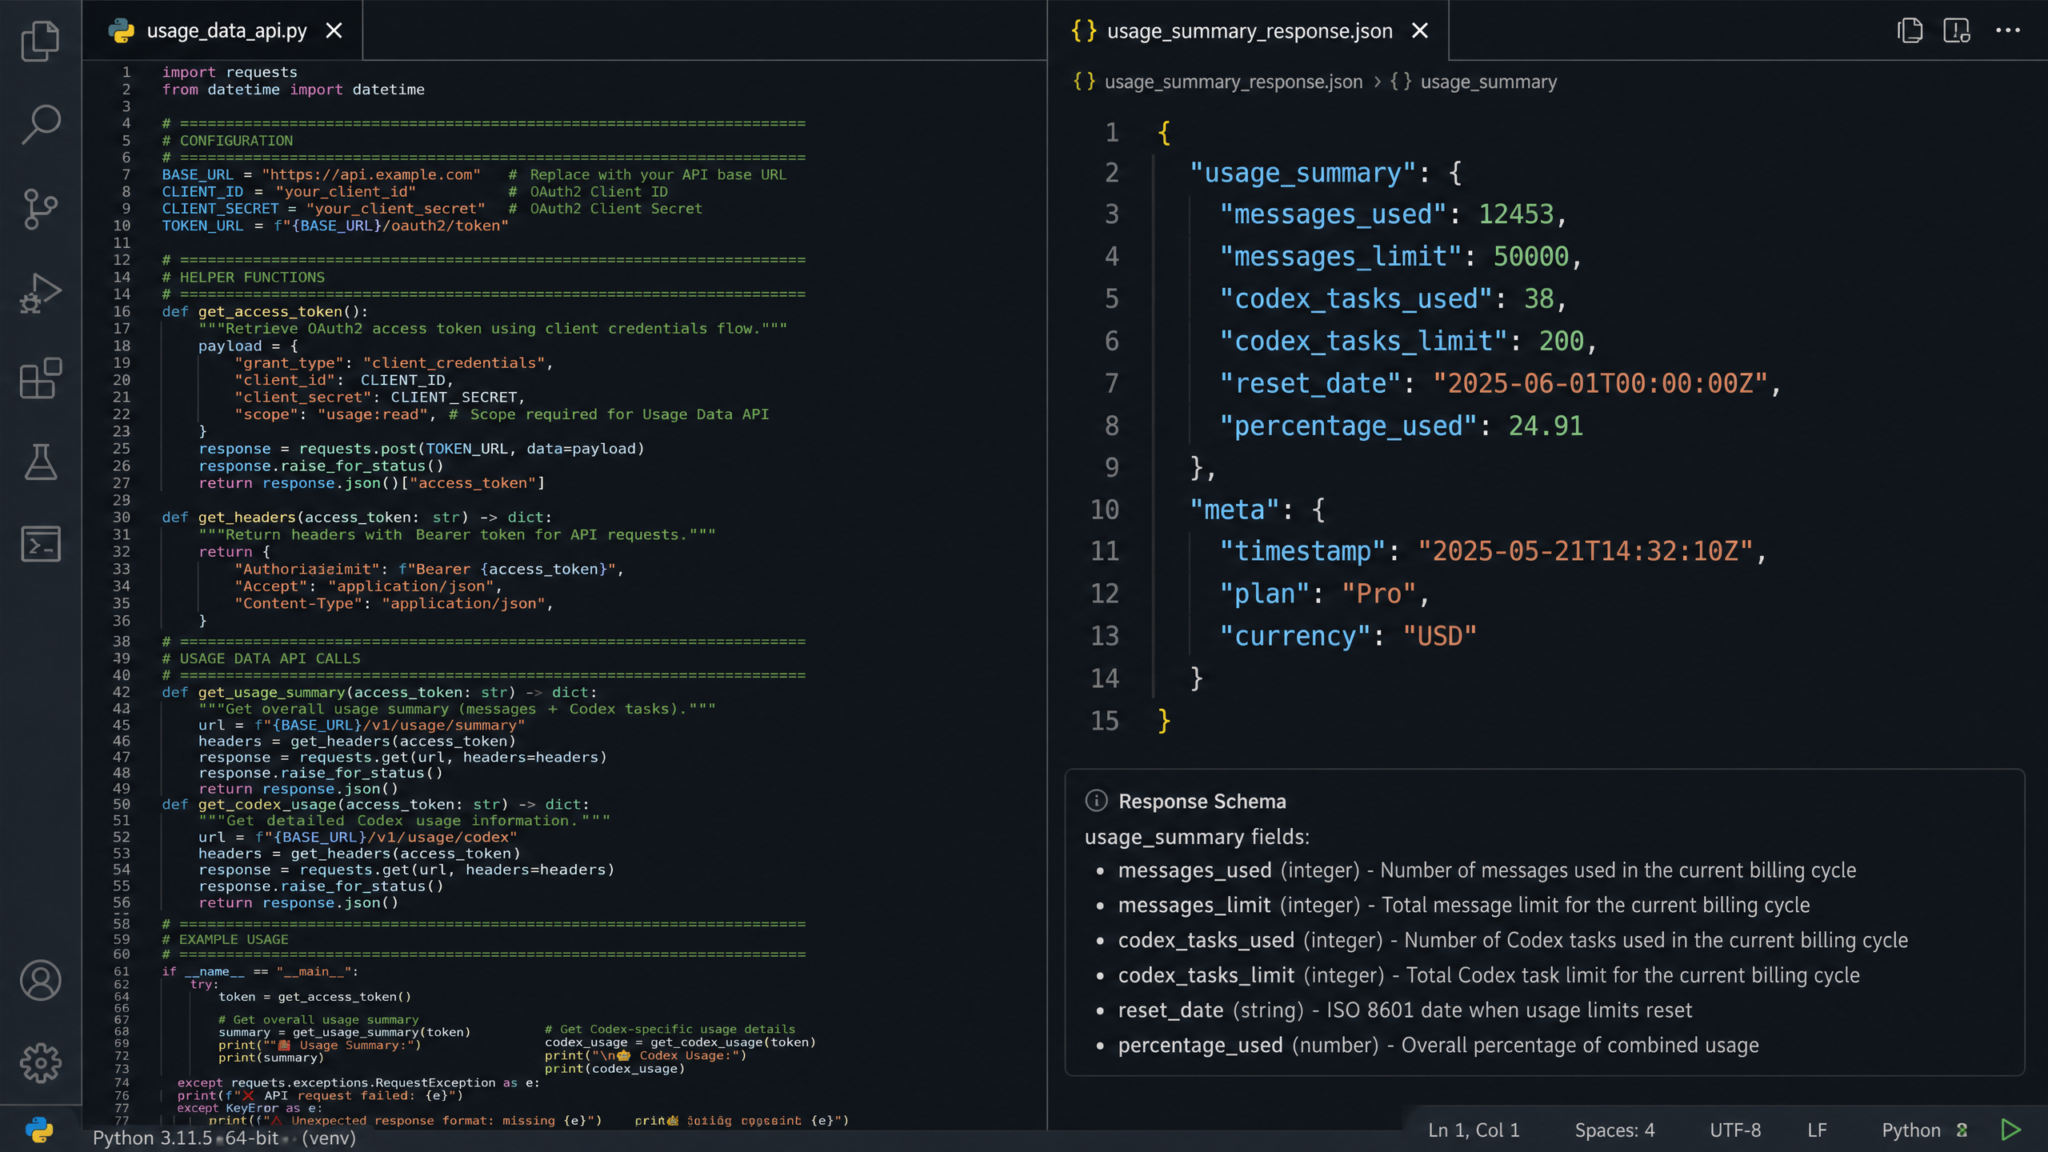Click the info icon beside Response Schema
2048x1152 pixels.
point(1096,801)
